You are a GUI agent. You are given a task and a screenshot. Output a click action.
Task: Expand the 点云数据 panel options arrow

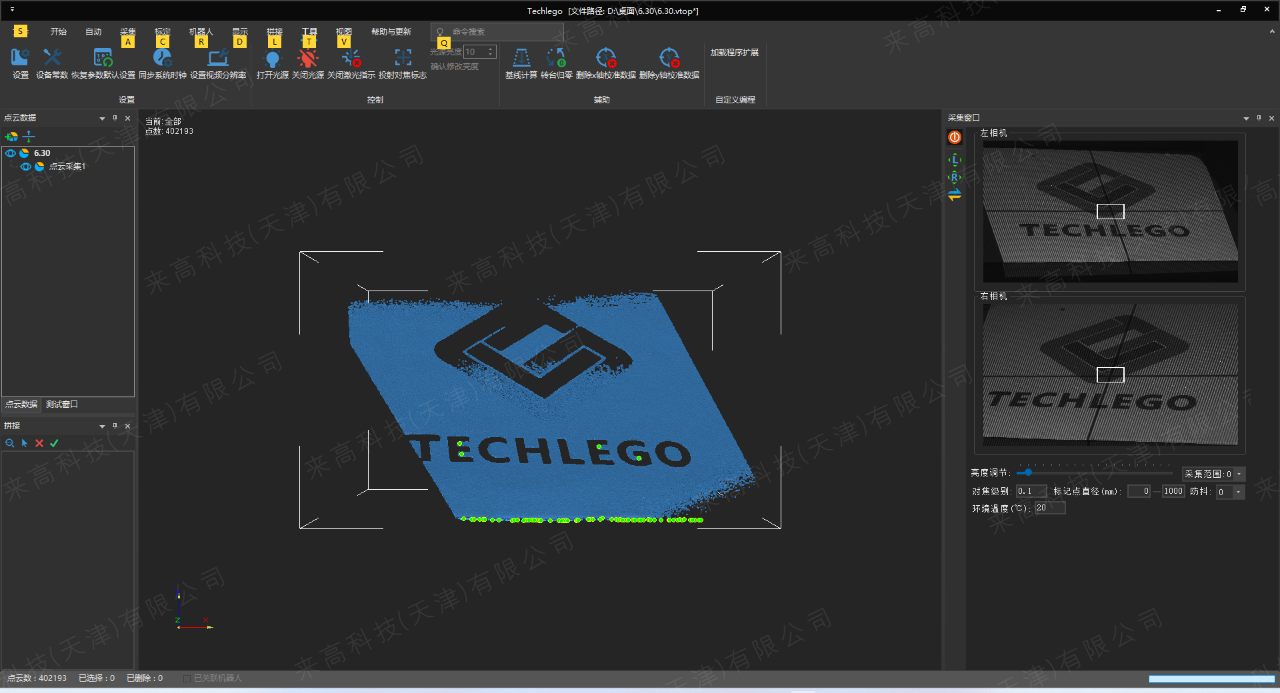click(x=102, y=118)
